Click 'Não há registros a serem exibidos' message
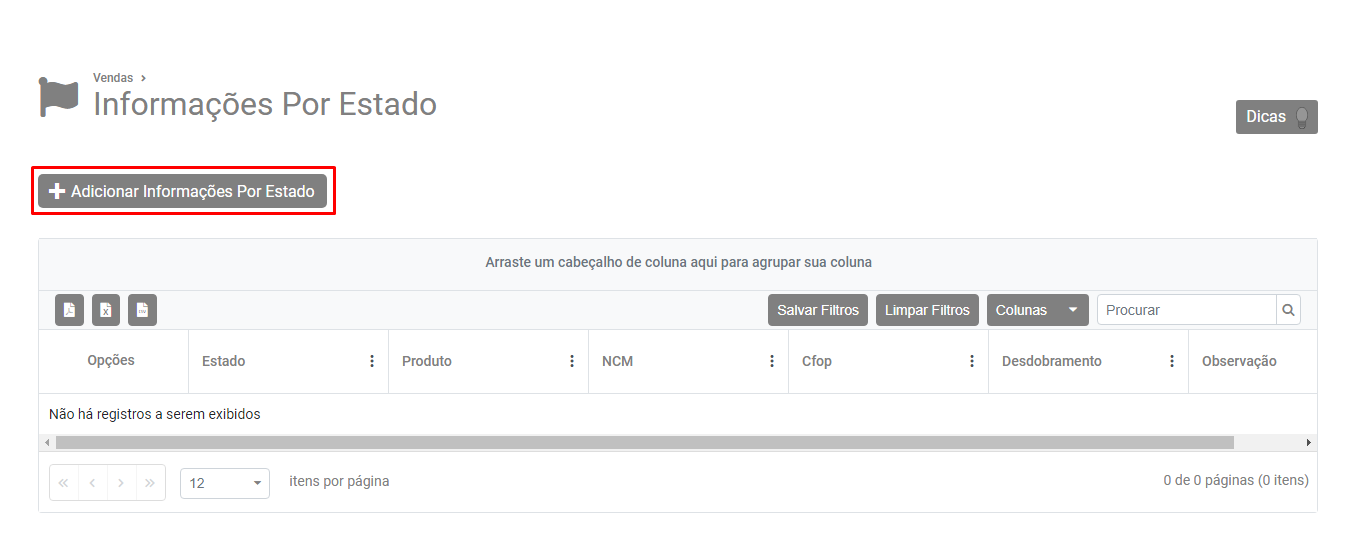Screen dimensions: 1353x539 pyautogui.click(x=155, y=414)
